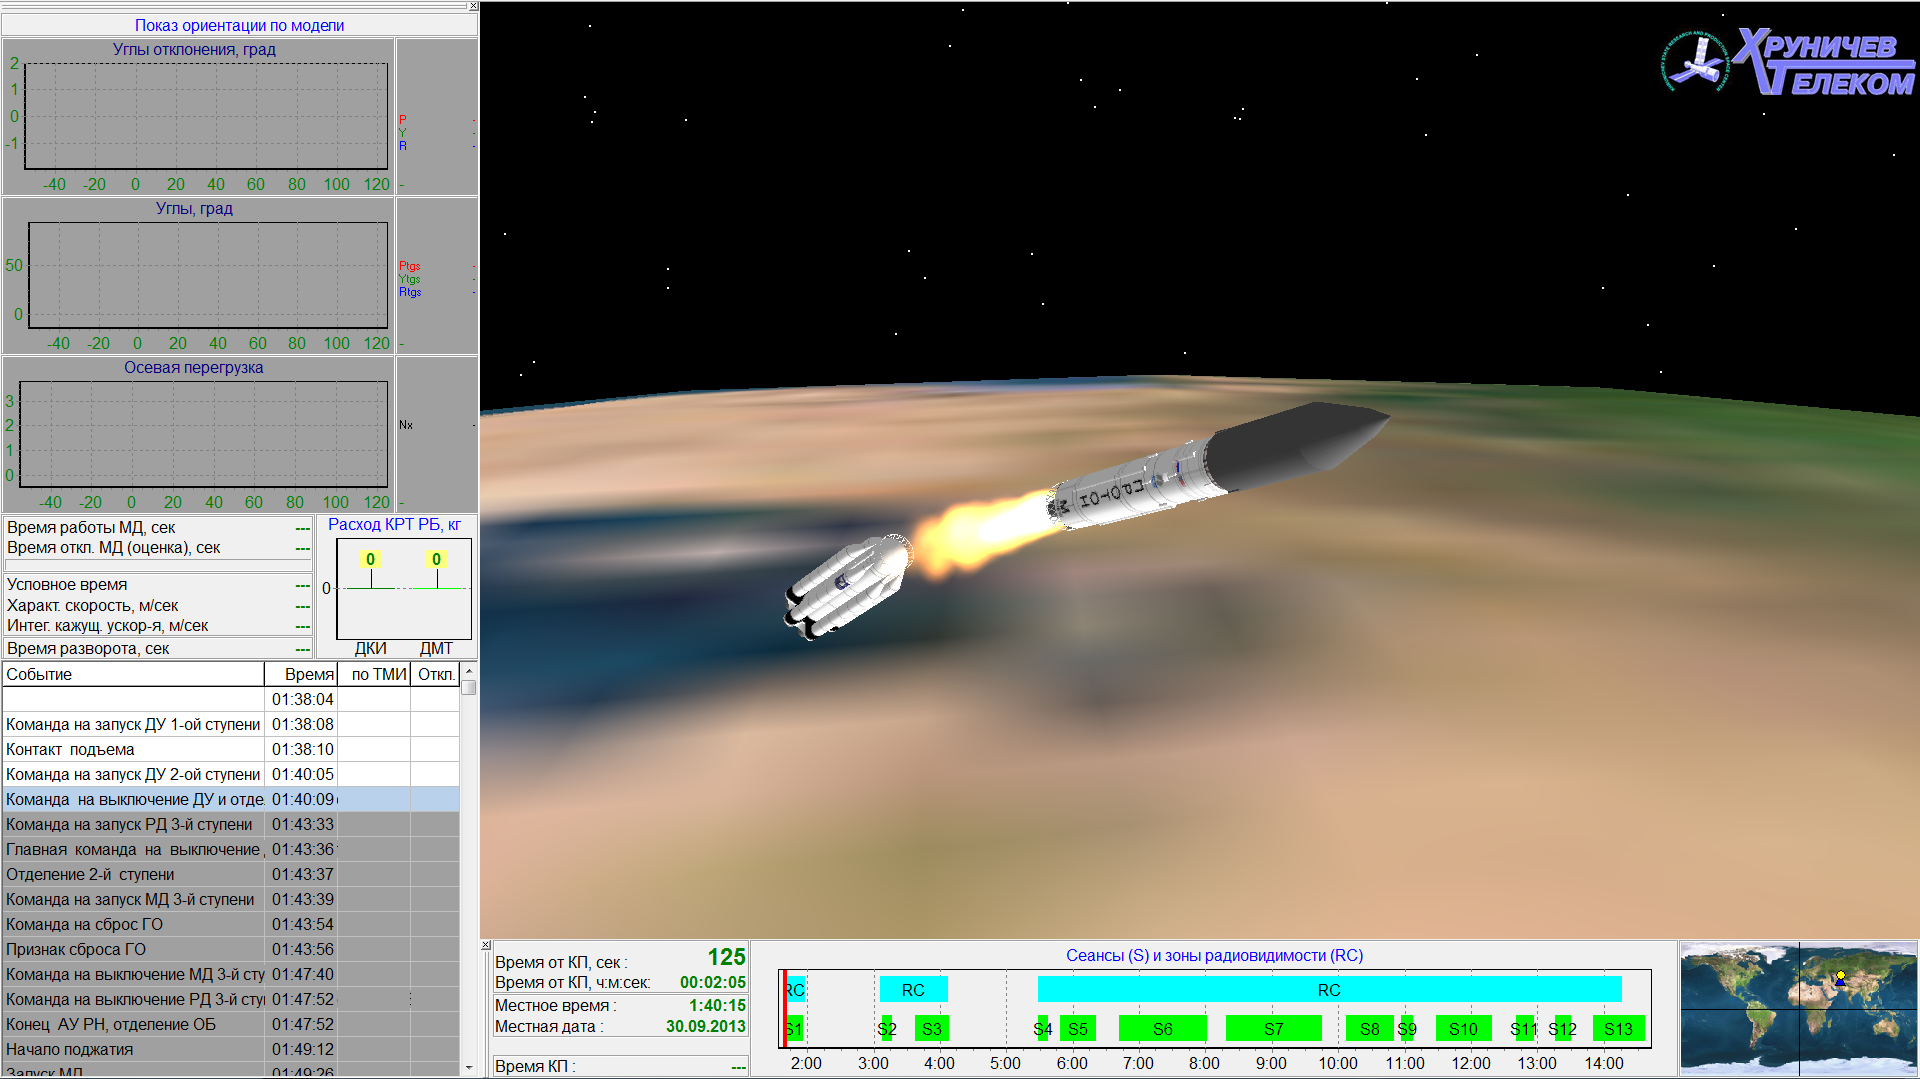
Task: Click the Время column header
Action: pos(301,674)
